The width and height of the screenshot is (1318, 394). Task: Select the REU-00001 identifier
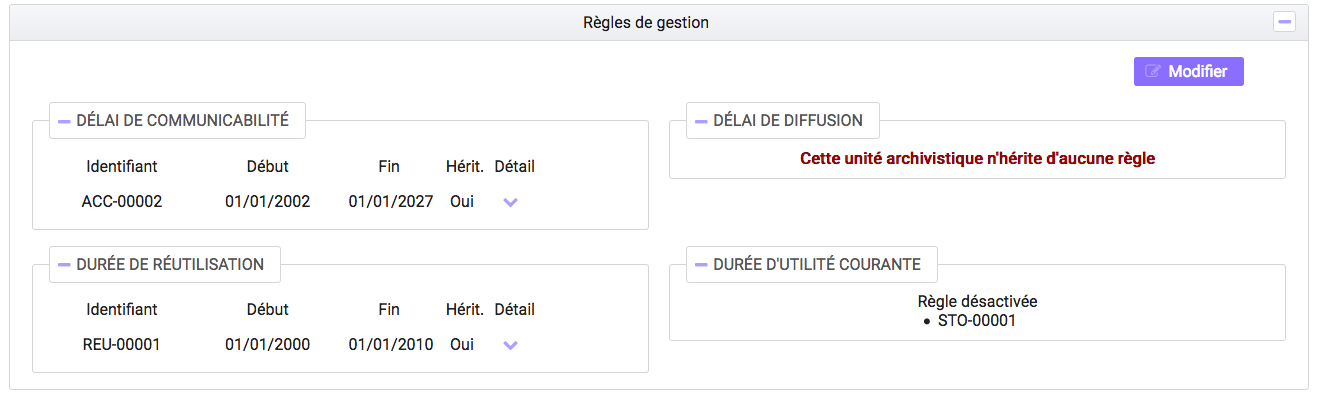coord(122,345)
